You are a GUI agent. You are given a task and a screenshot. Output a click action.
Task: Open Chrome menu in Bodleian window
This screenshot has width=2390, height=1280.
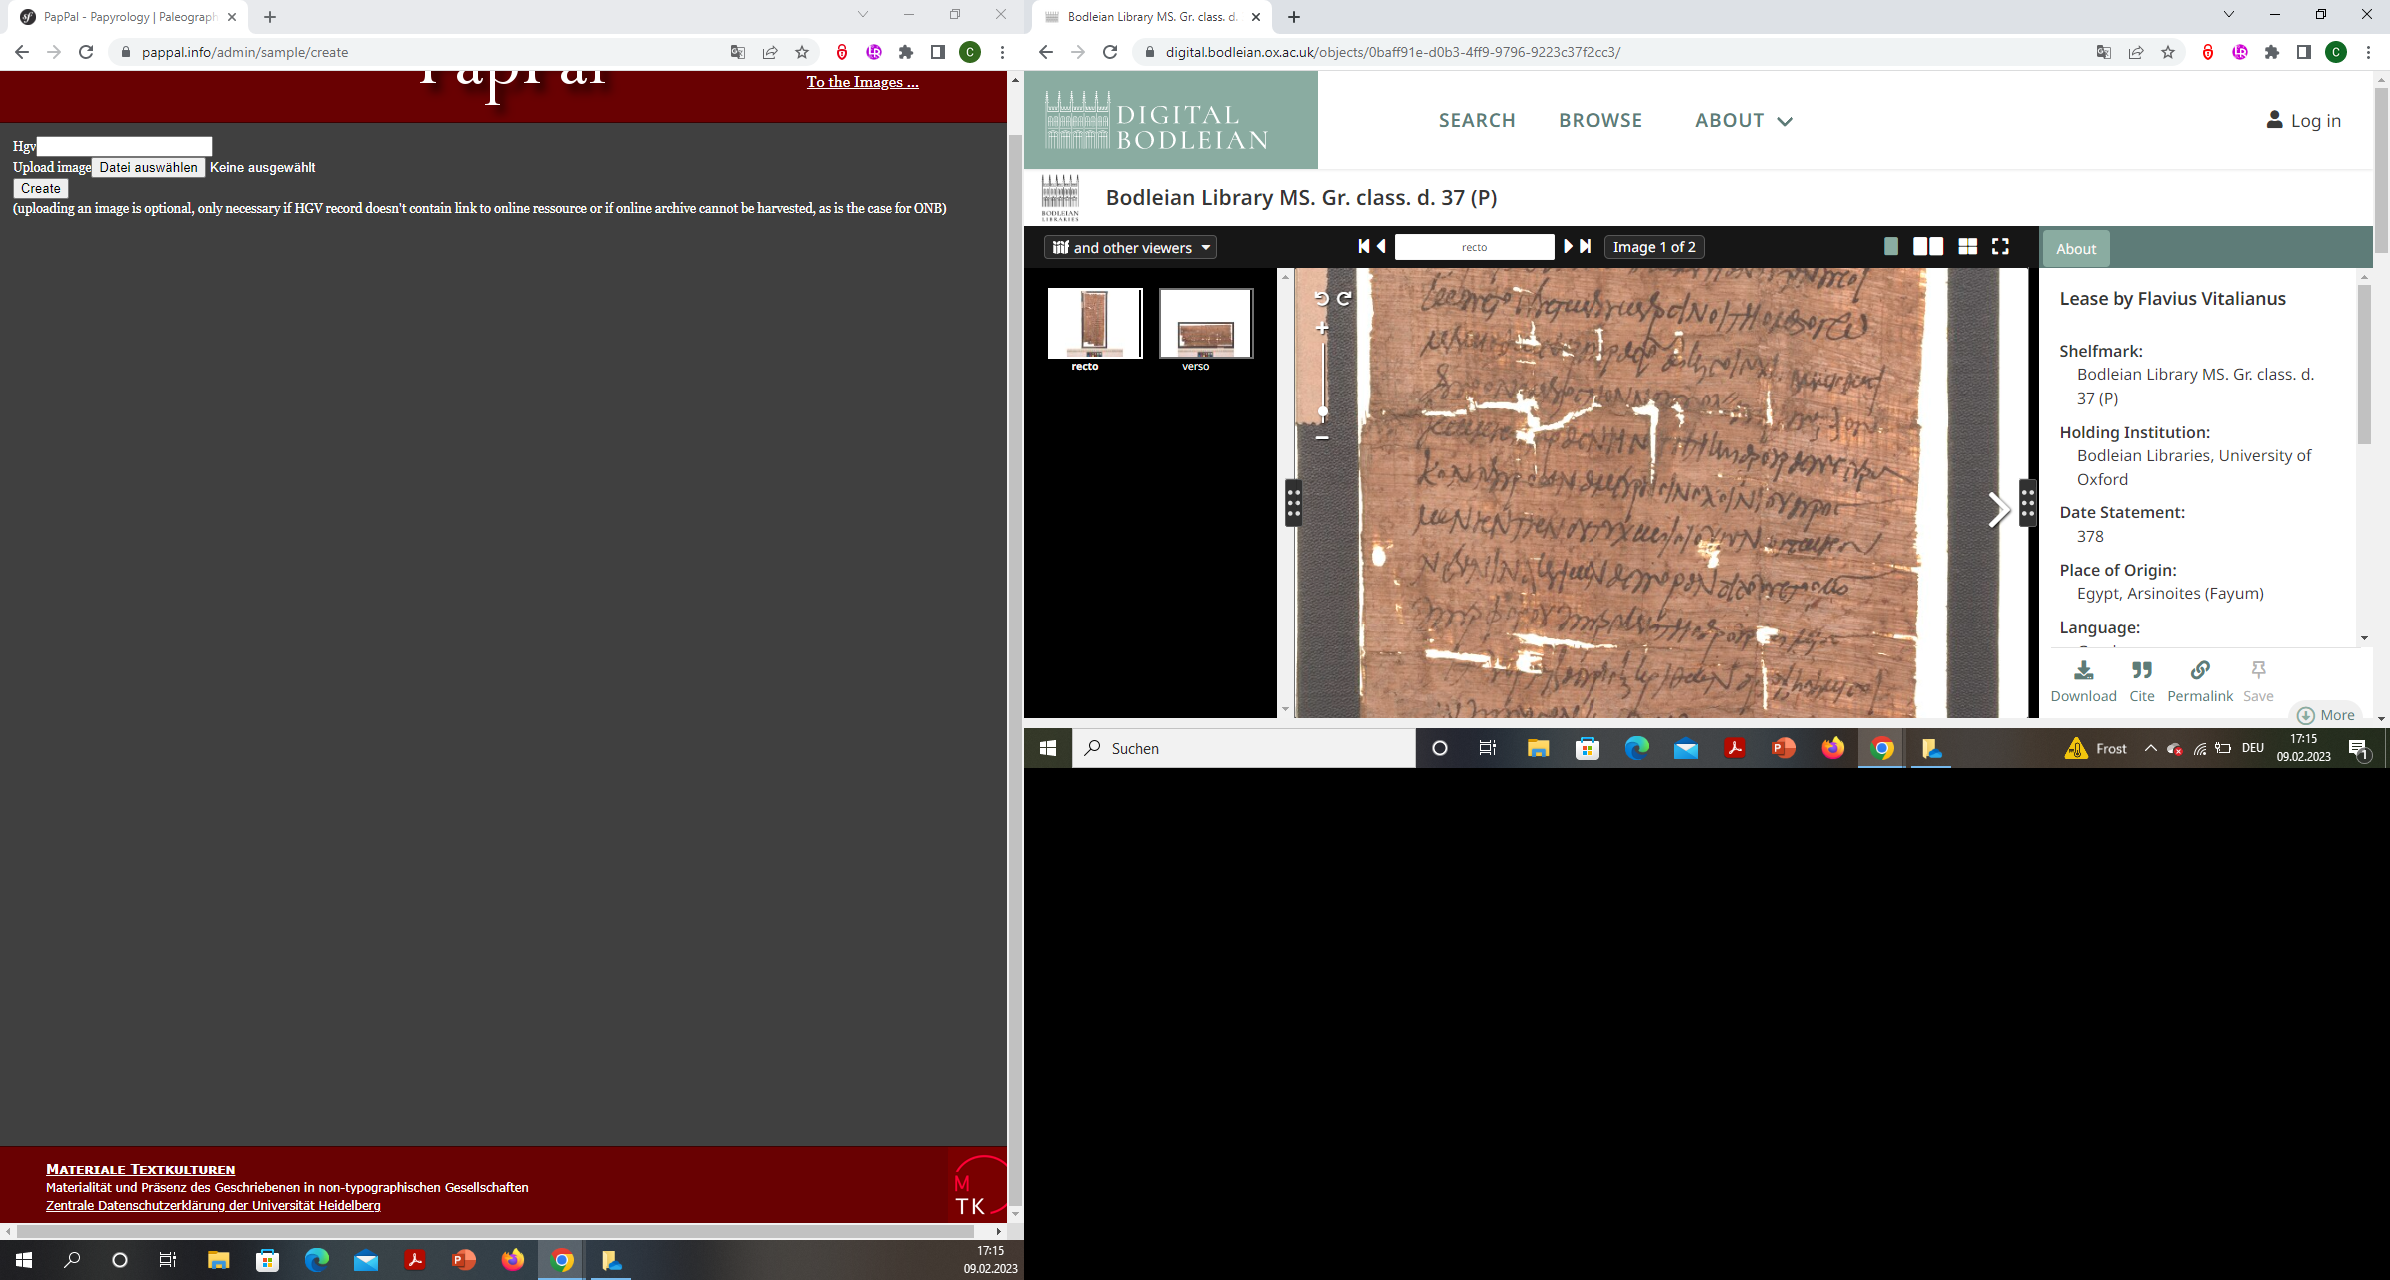click(2368, 52)
